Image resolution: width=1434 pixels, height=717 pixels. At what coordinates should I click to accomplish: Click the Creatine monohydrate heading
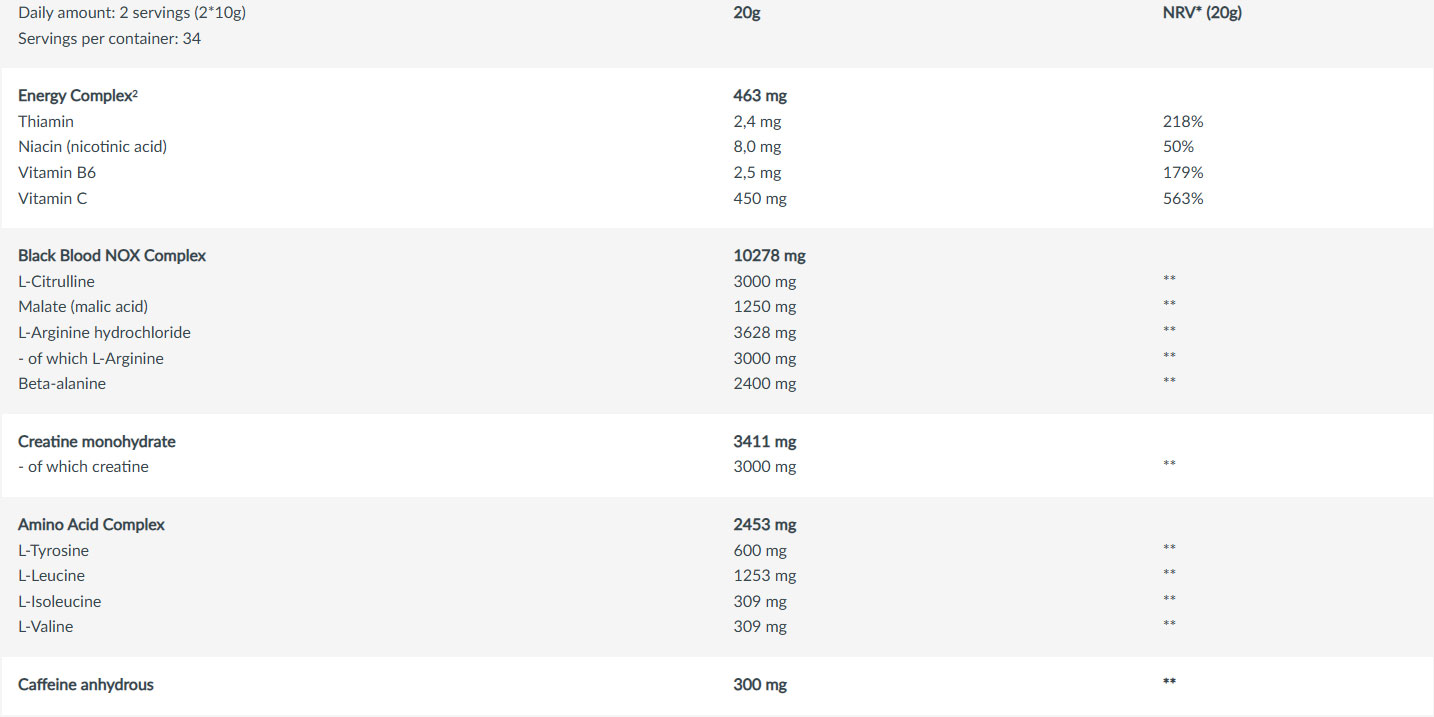[97, 442]
